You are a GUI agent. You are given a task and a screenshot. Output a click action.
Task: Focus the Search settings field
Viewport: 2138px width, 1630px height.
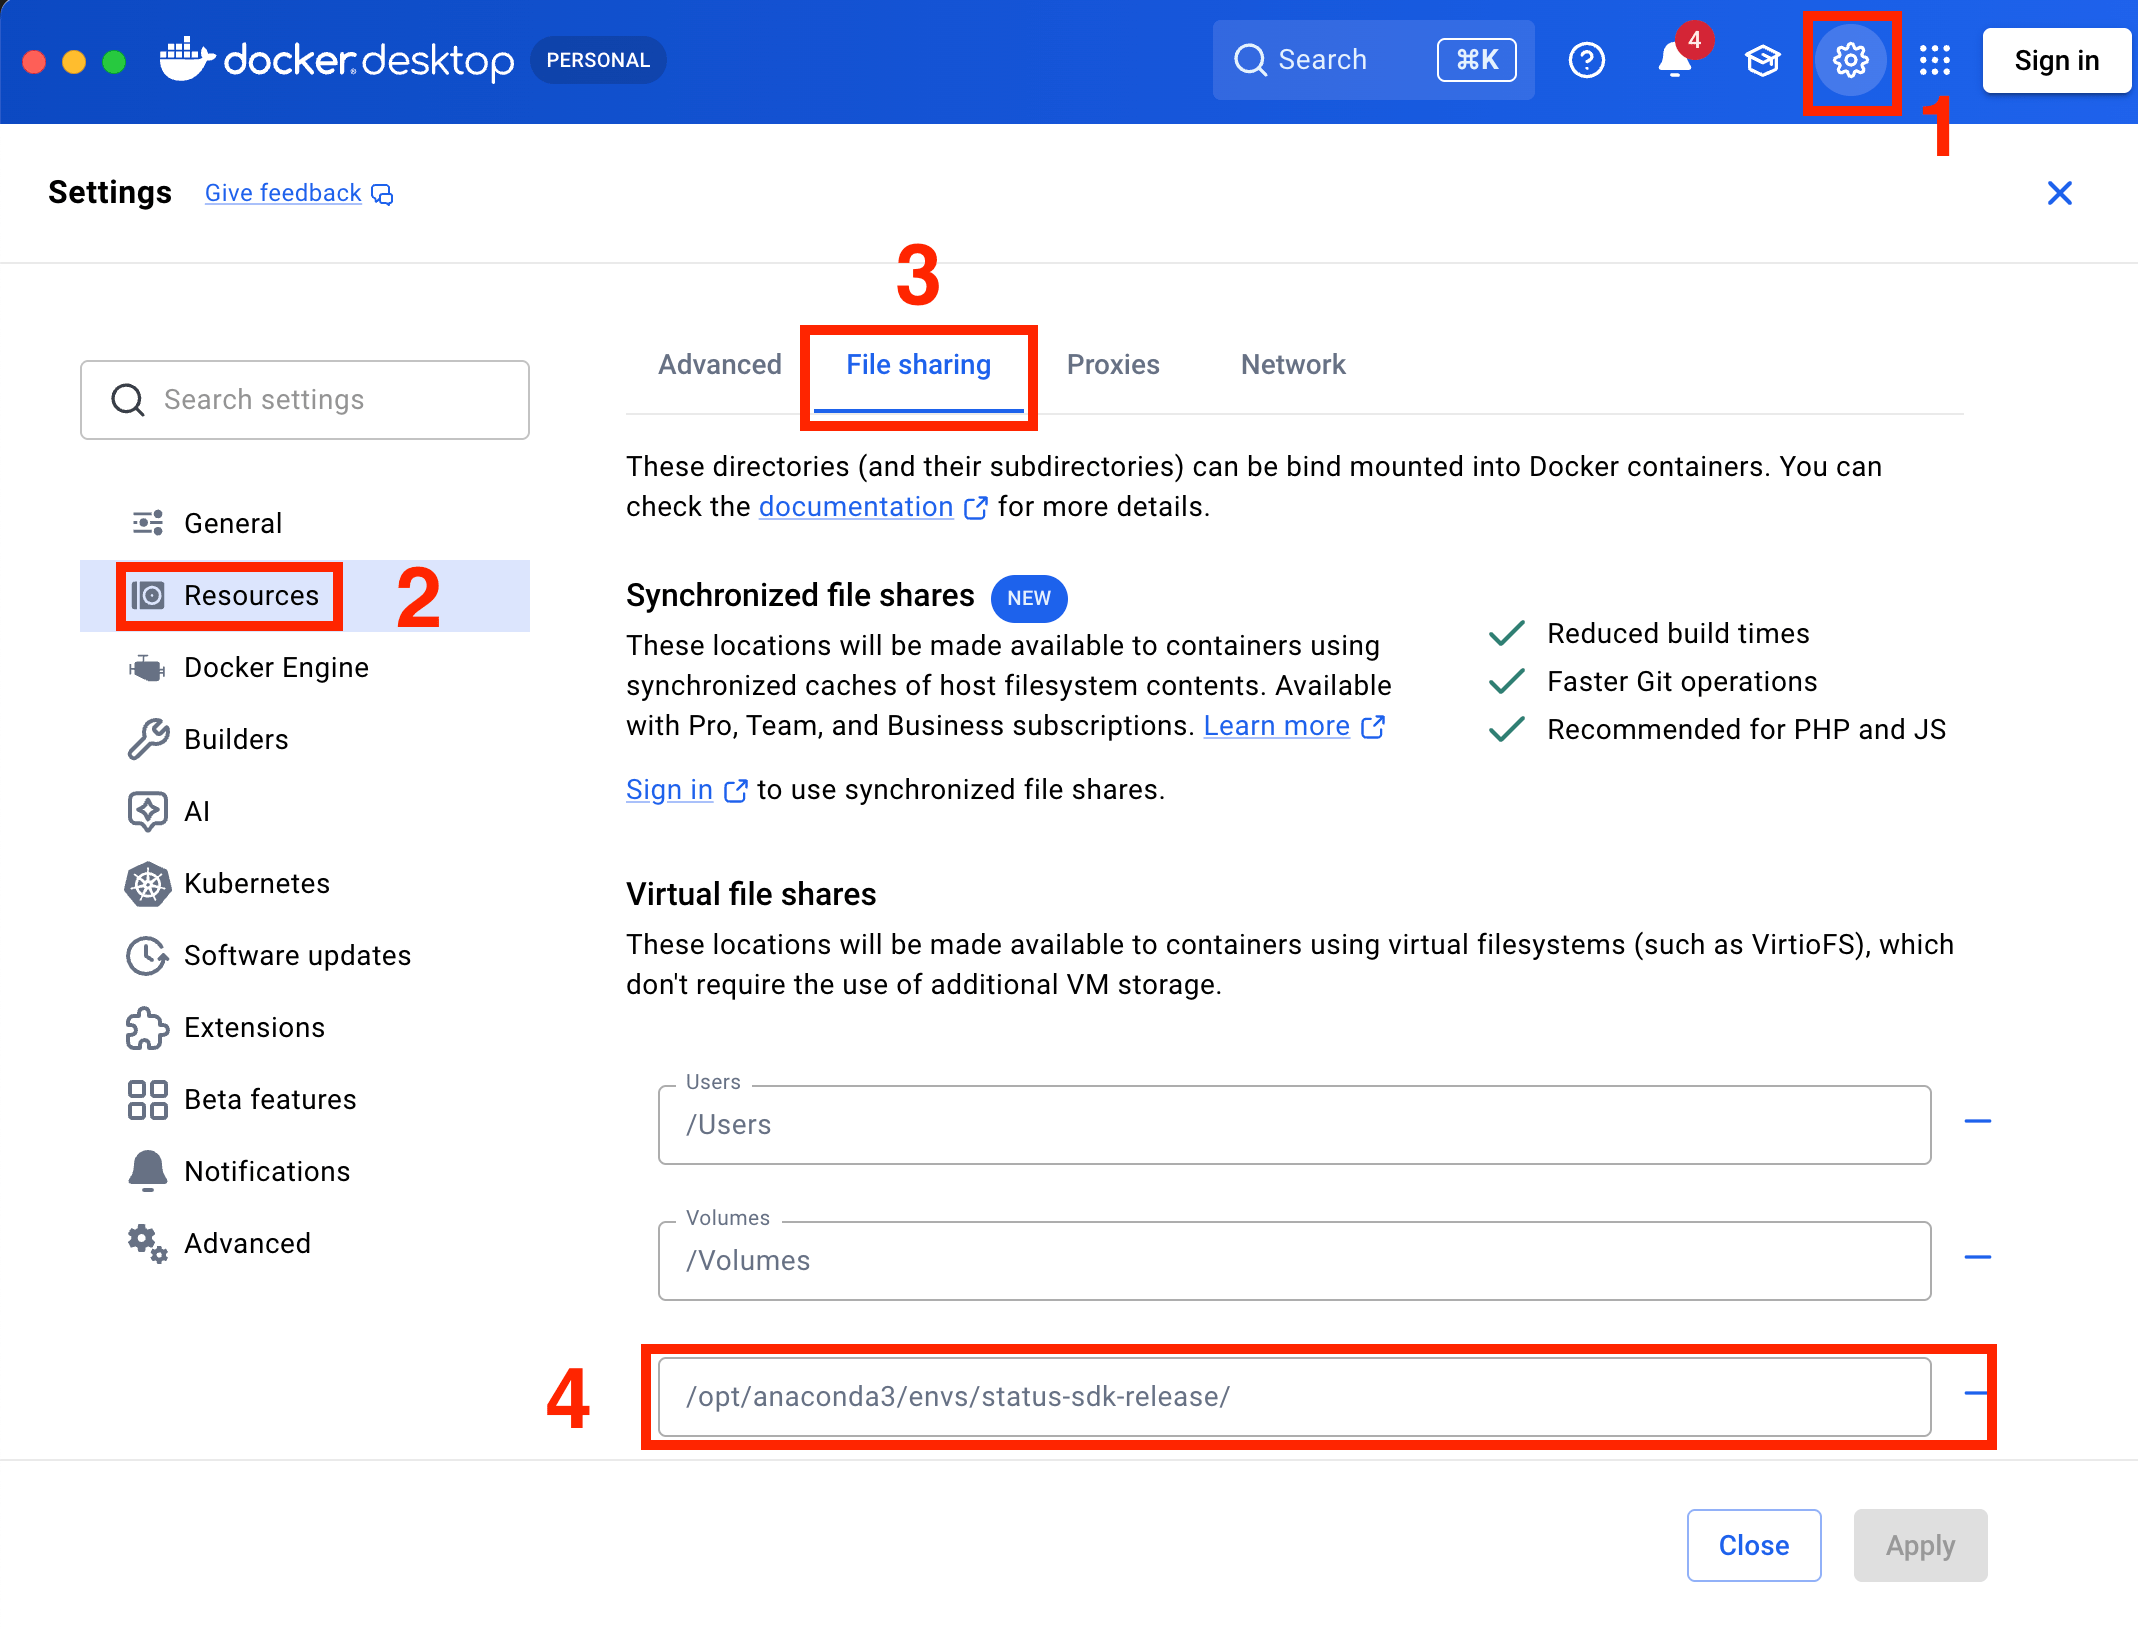coord(304,400)
